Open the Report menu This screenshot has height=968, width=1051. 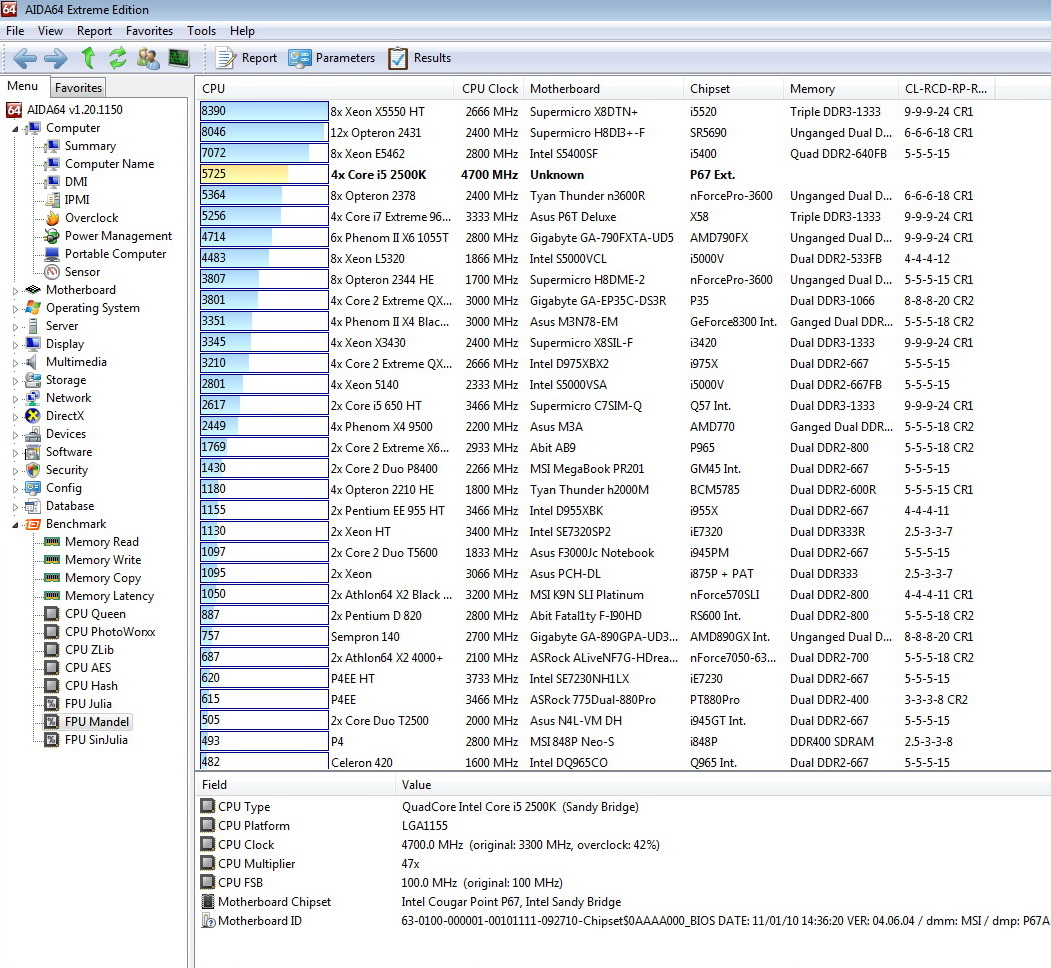point(95,31)
